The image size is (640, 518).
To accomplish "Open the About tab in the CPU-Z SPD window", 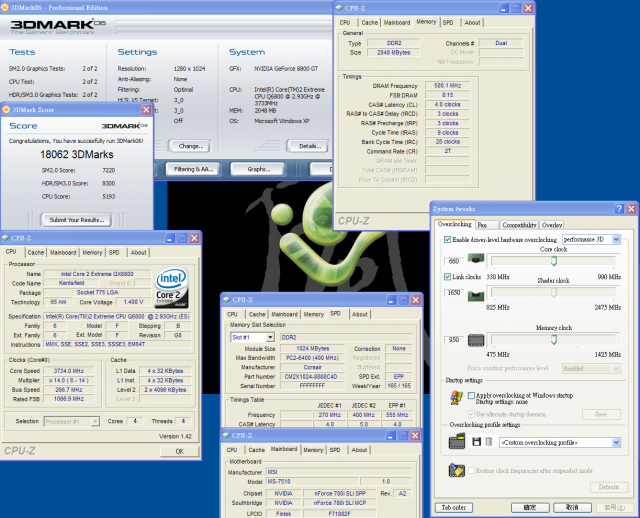I will (360, 314).
